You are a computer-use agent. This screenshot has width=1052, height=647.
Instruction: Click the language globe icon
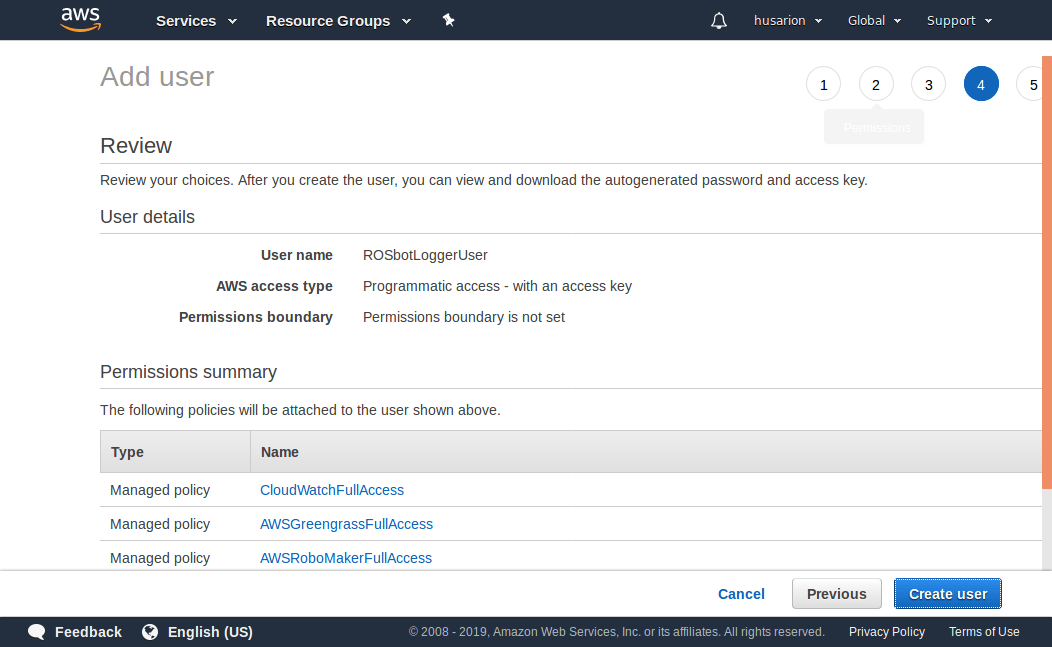pyautogui.click(x=150, y=632)
